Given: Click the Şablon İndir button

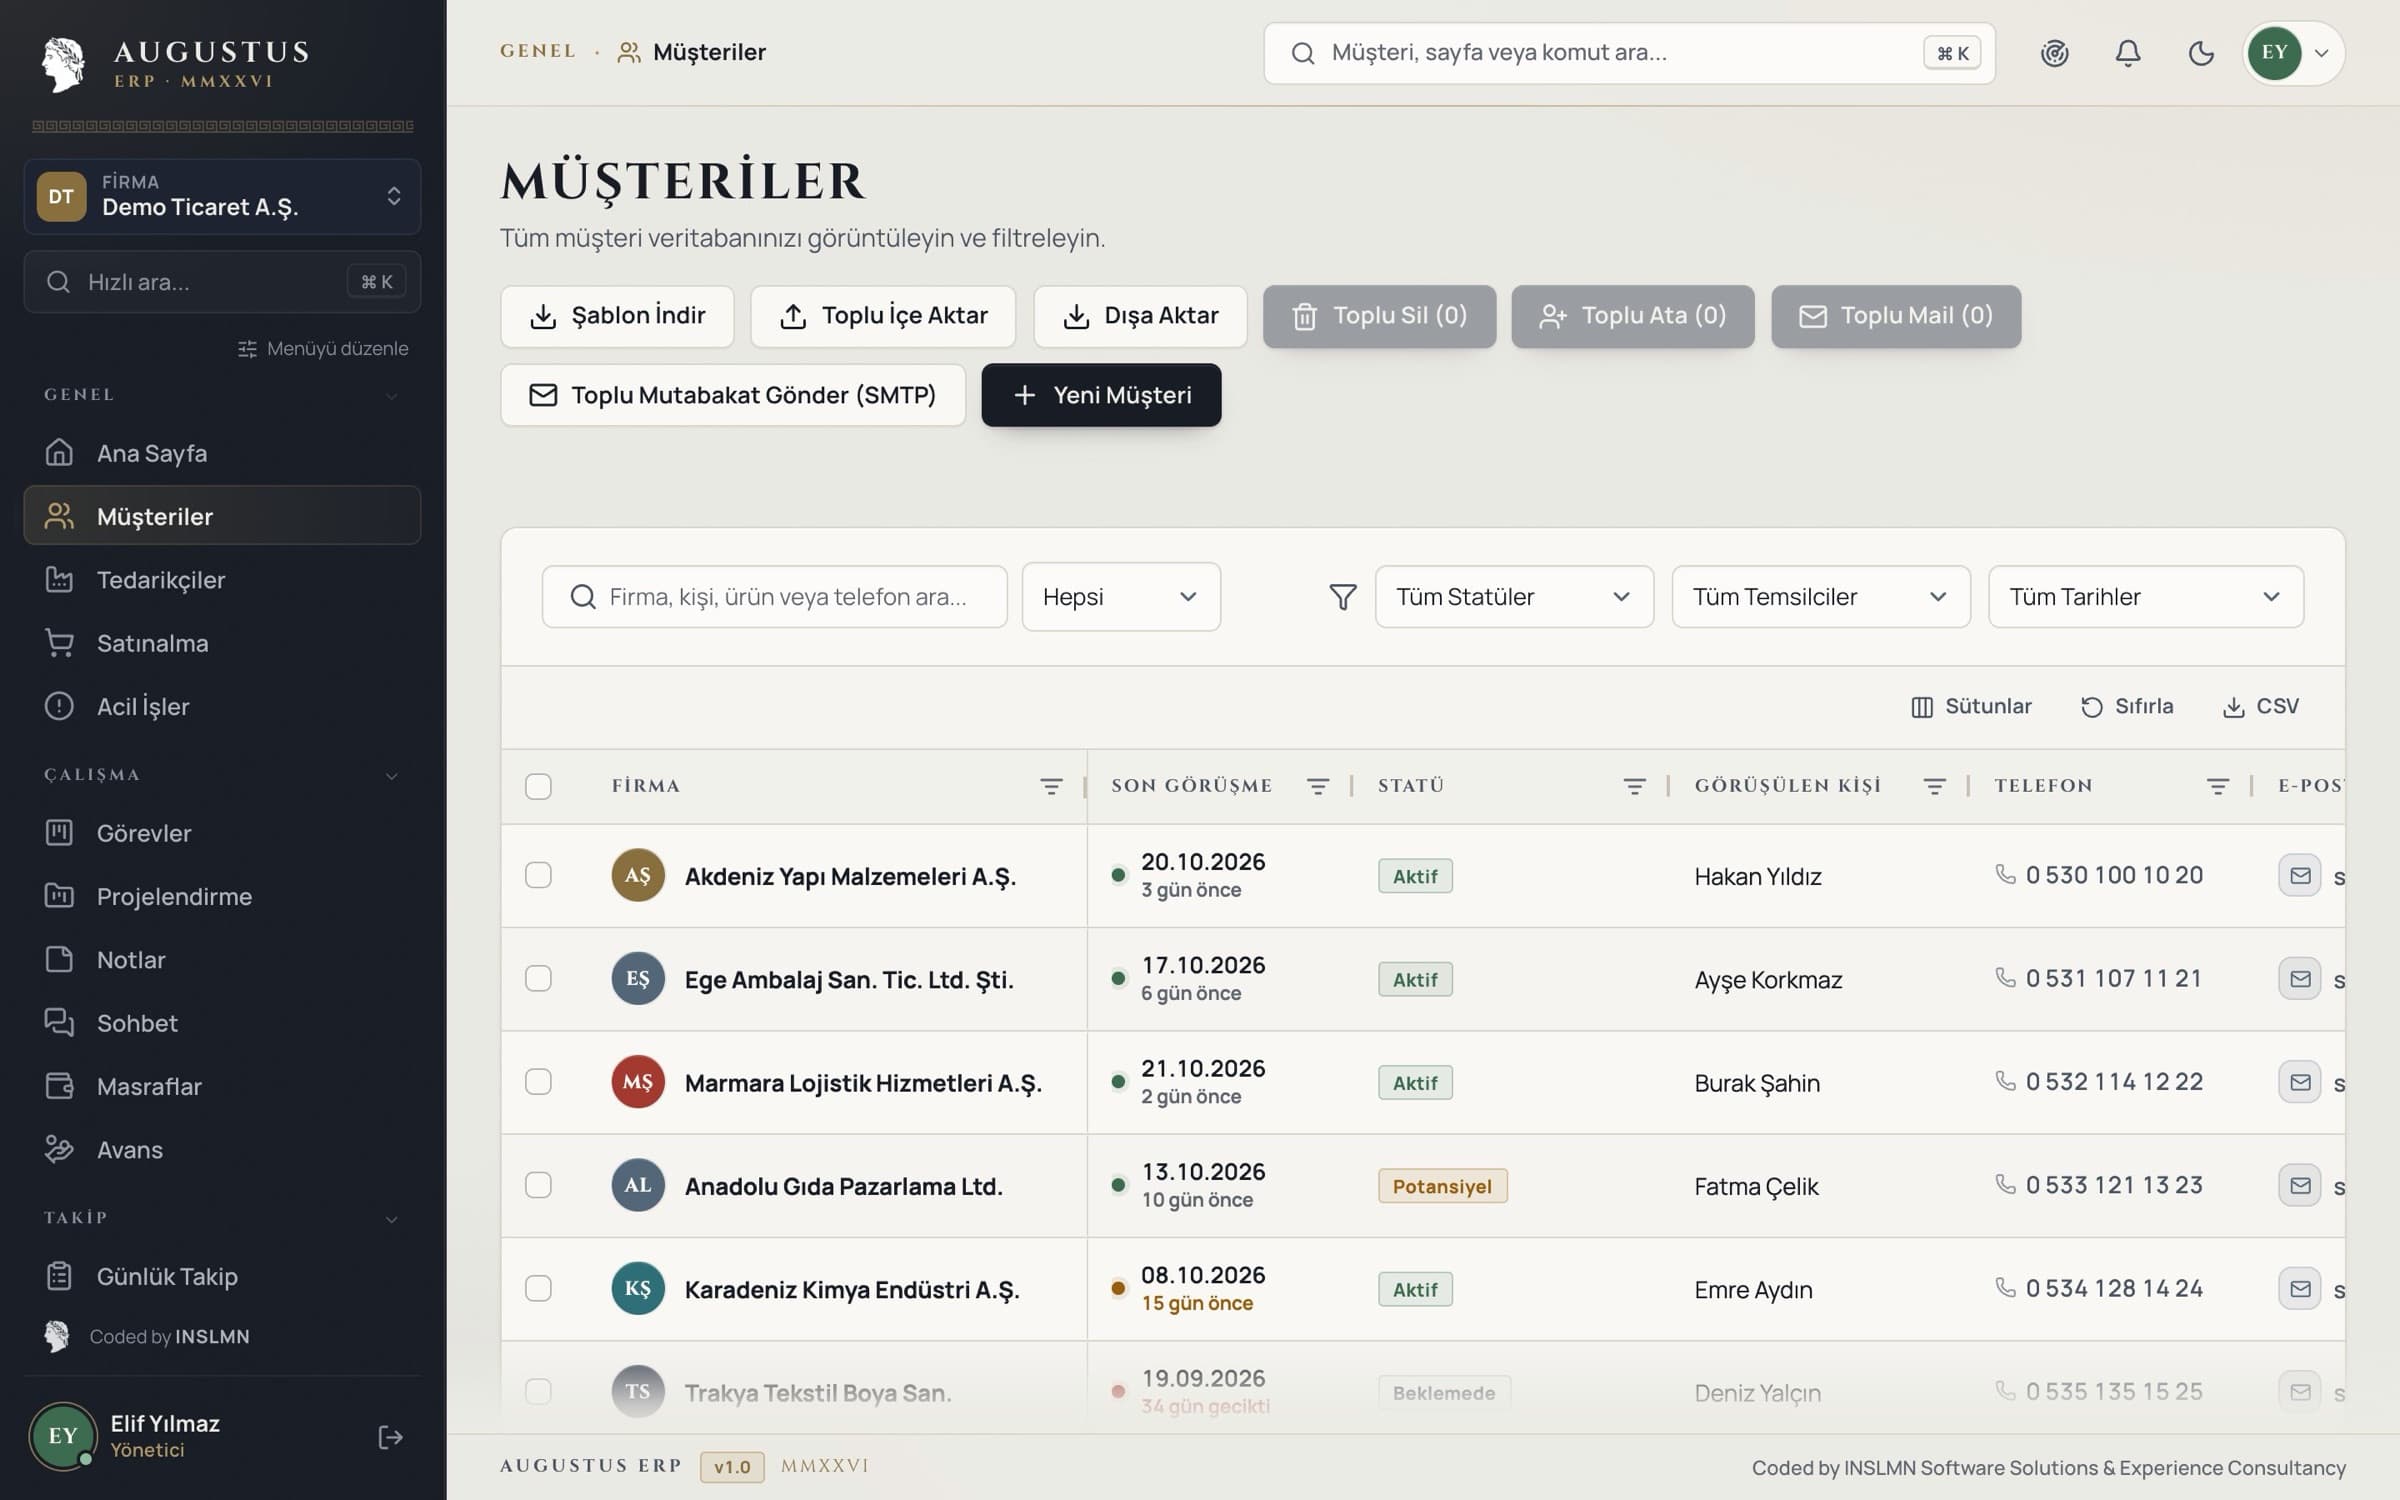Looking at the screenshot, I should 617,316.
